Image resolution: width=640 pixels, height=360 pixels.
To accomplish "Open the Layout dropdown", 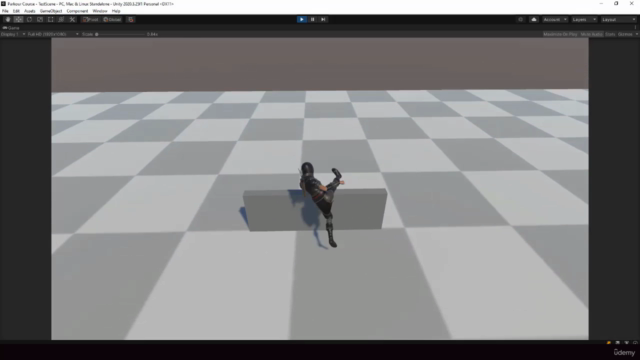I will (x=618, y=20).
